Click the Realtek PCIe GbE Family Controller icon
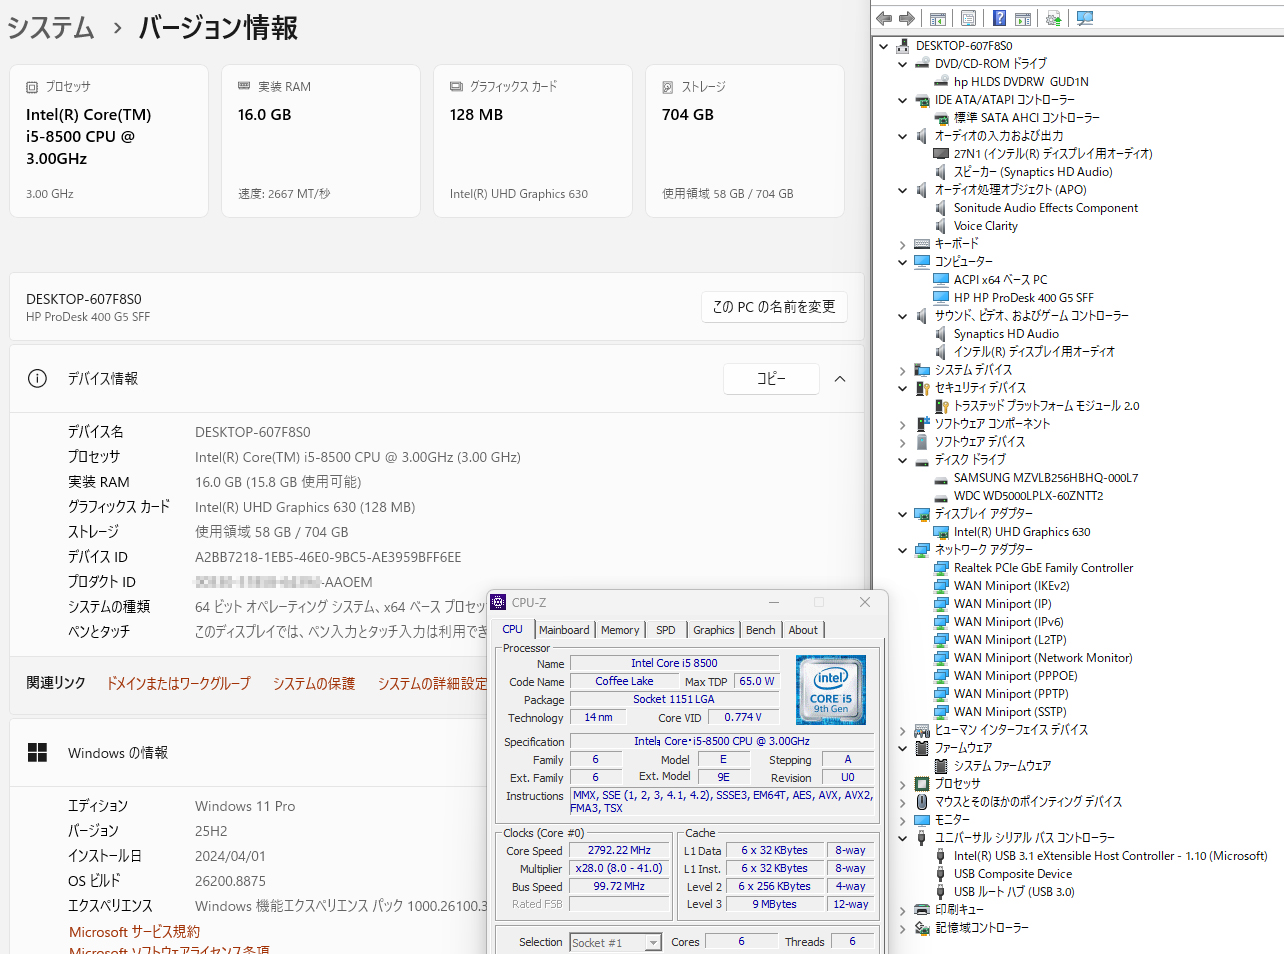The width and height of the screenshot is (1284, 954). point(941,568)
